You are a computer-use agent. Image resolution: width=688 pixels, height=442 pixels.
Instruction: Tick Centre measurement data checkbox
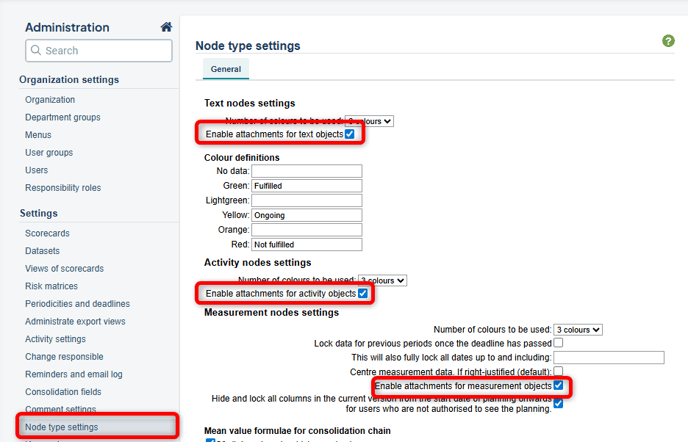point(558,372)
